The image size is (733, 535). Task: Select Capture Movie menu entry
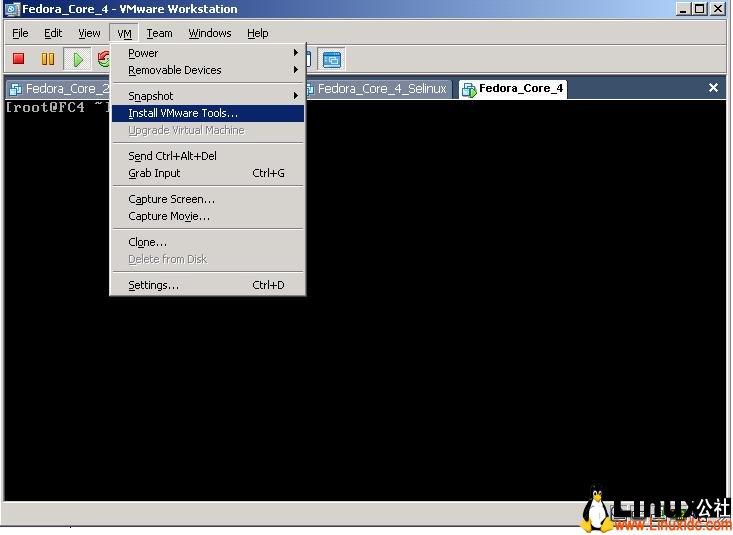click(208, 217)
